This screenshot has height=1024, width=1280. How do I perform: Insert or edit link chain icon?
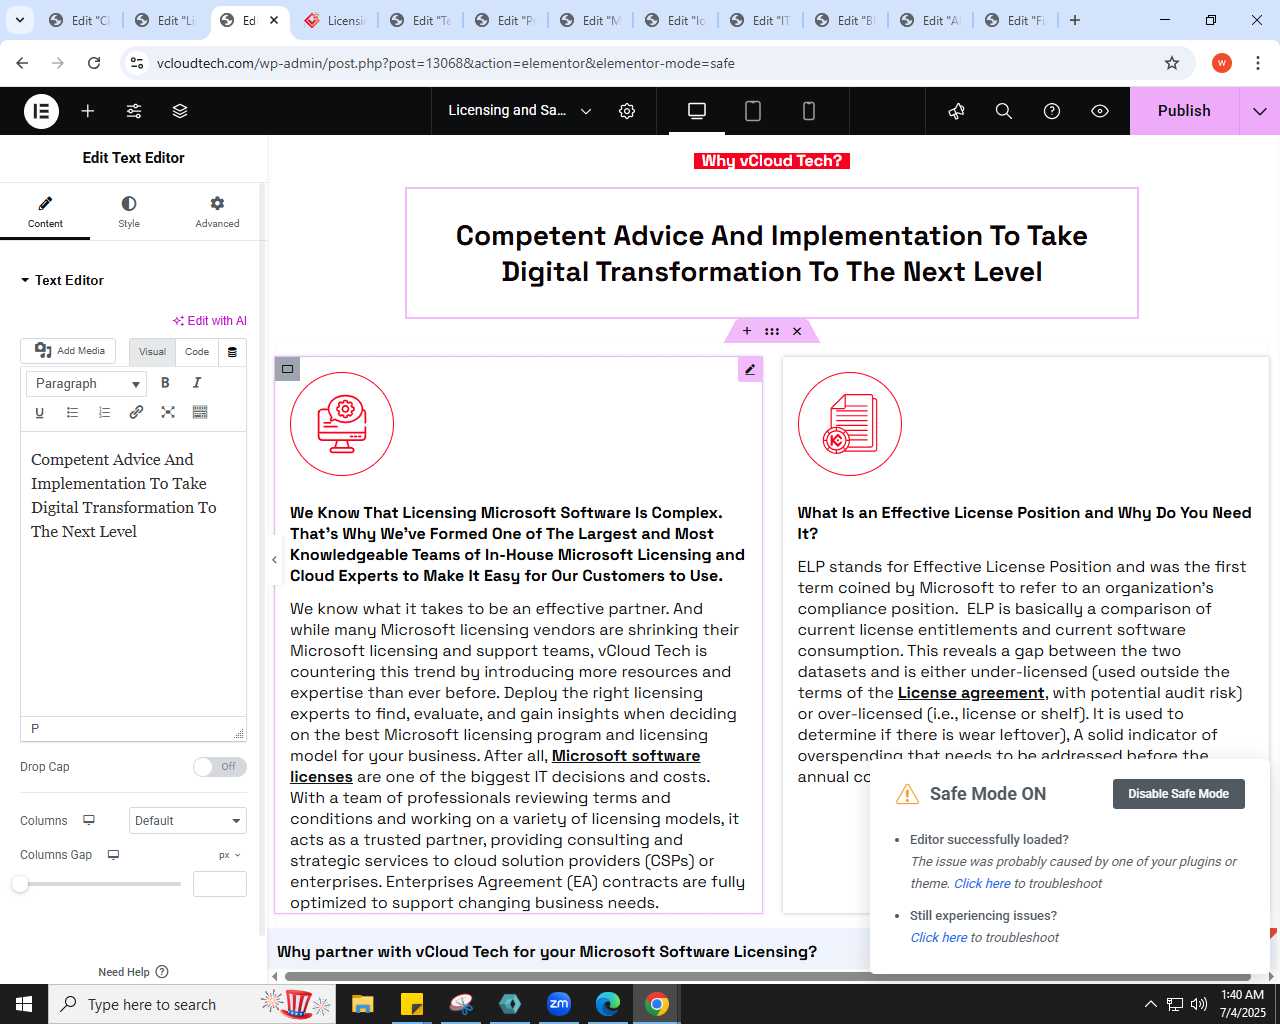pyautogui.click(x=136, y=412)
